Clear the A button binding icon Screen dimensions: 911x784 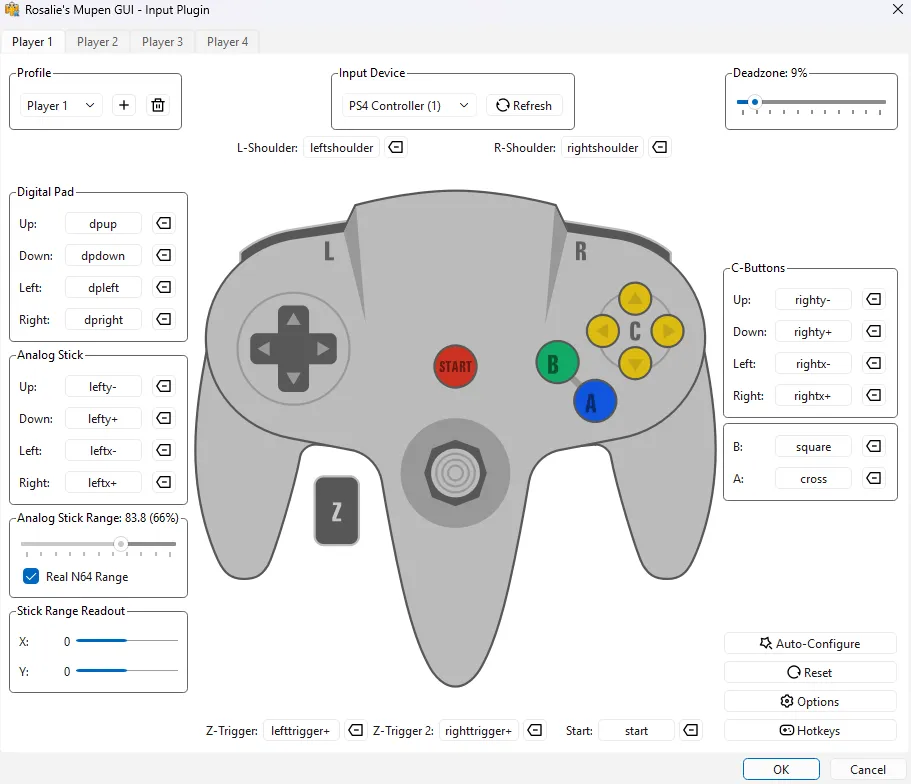point(874,478)
